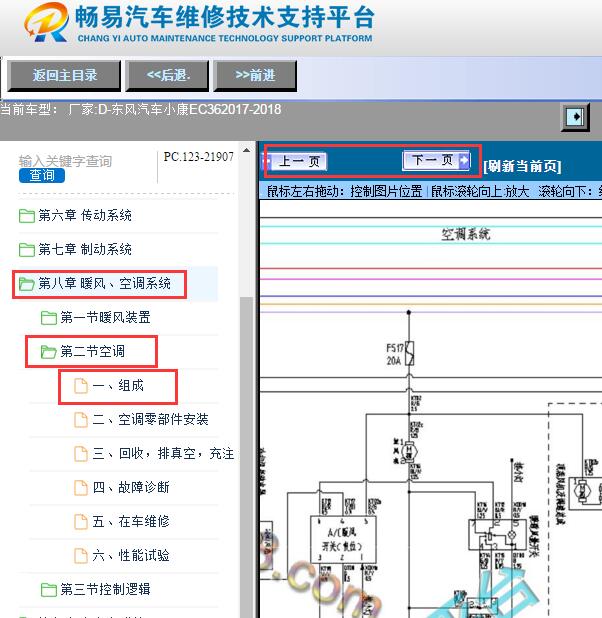Click the PC.123-21907 code text
The image size is (602, 618).
tap(199, 157)
